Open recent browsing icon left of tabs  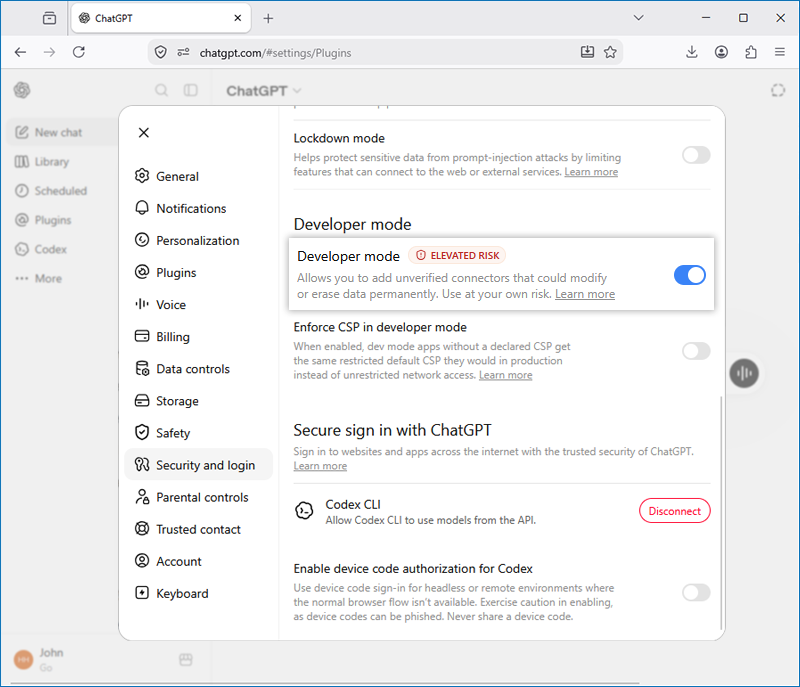(x=49, y=18)
